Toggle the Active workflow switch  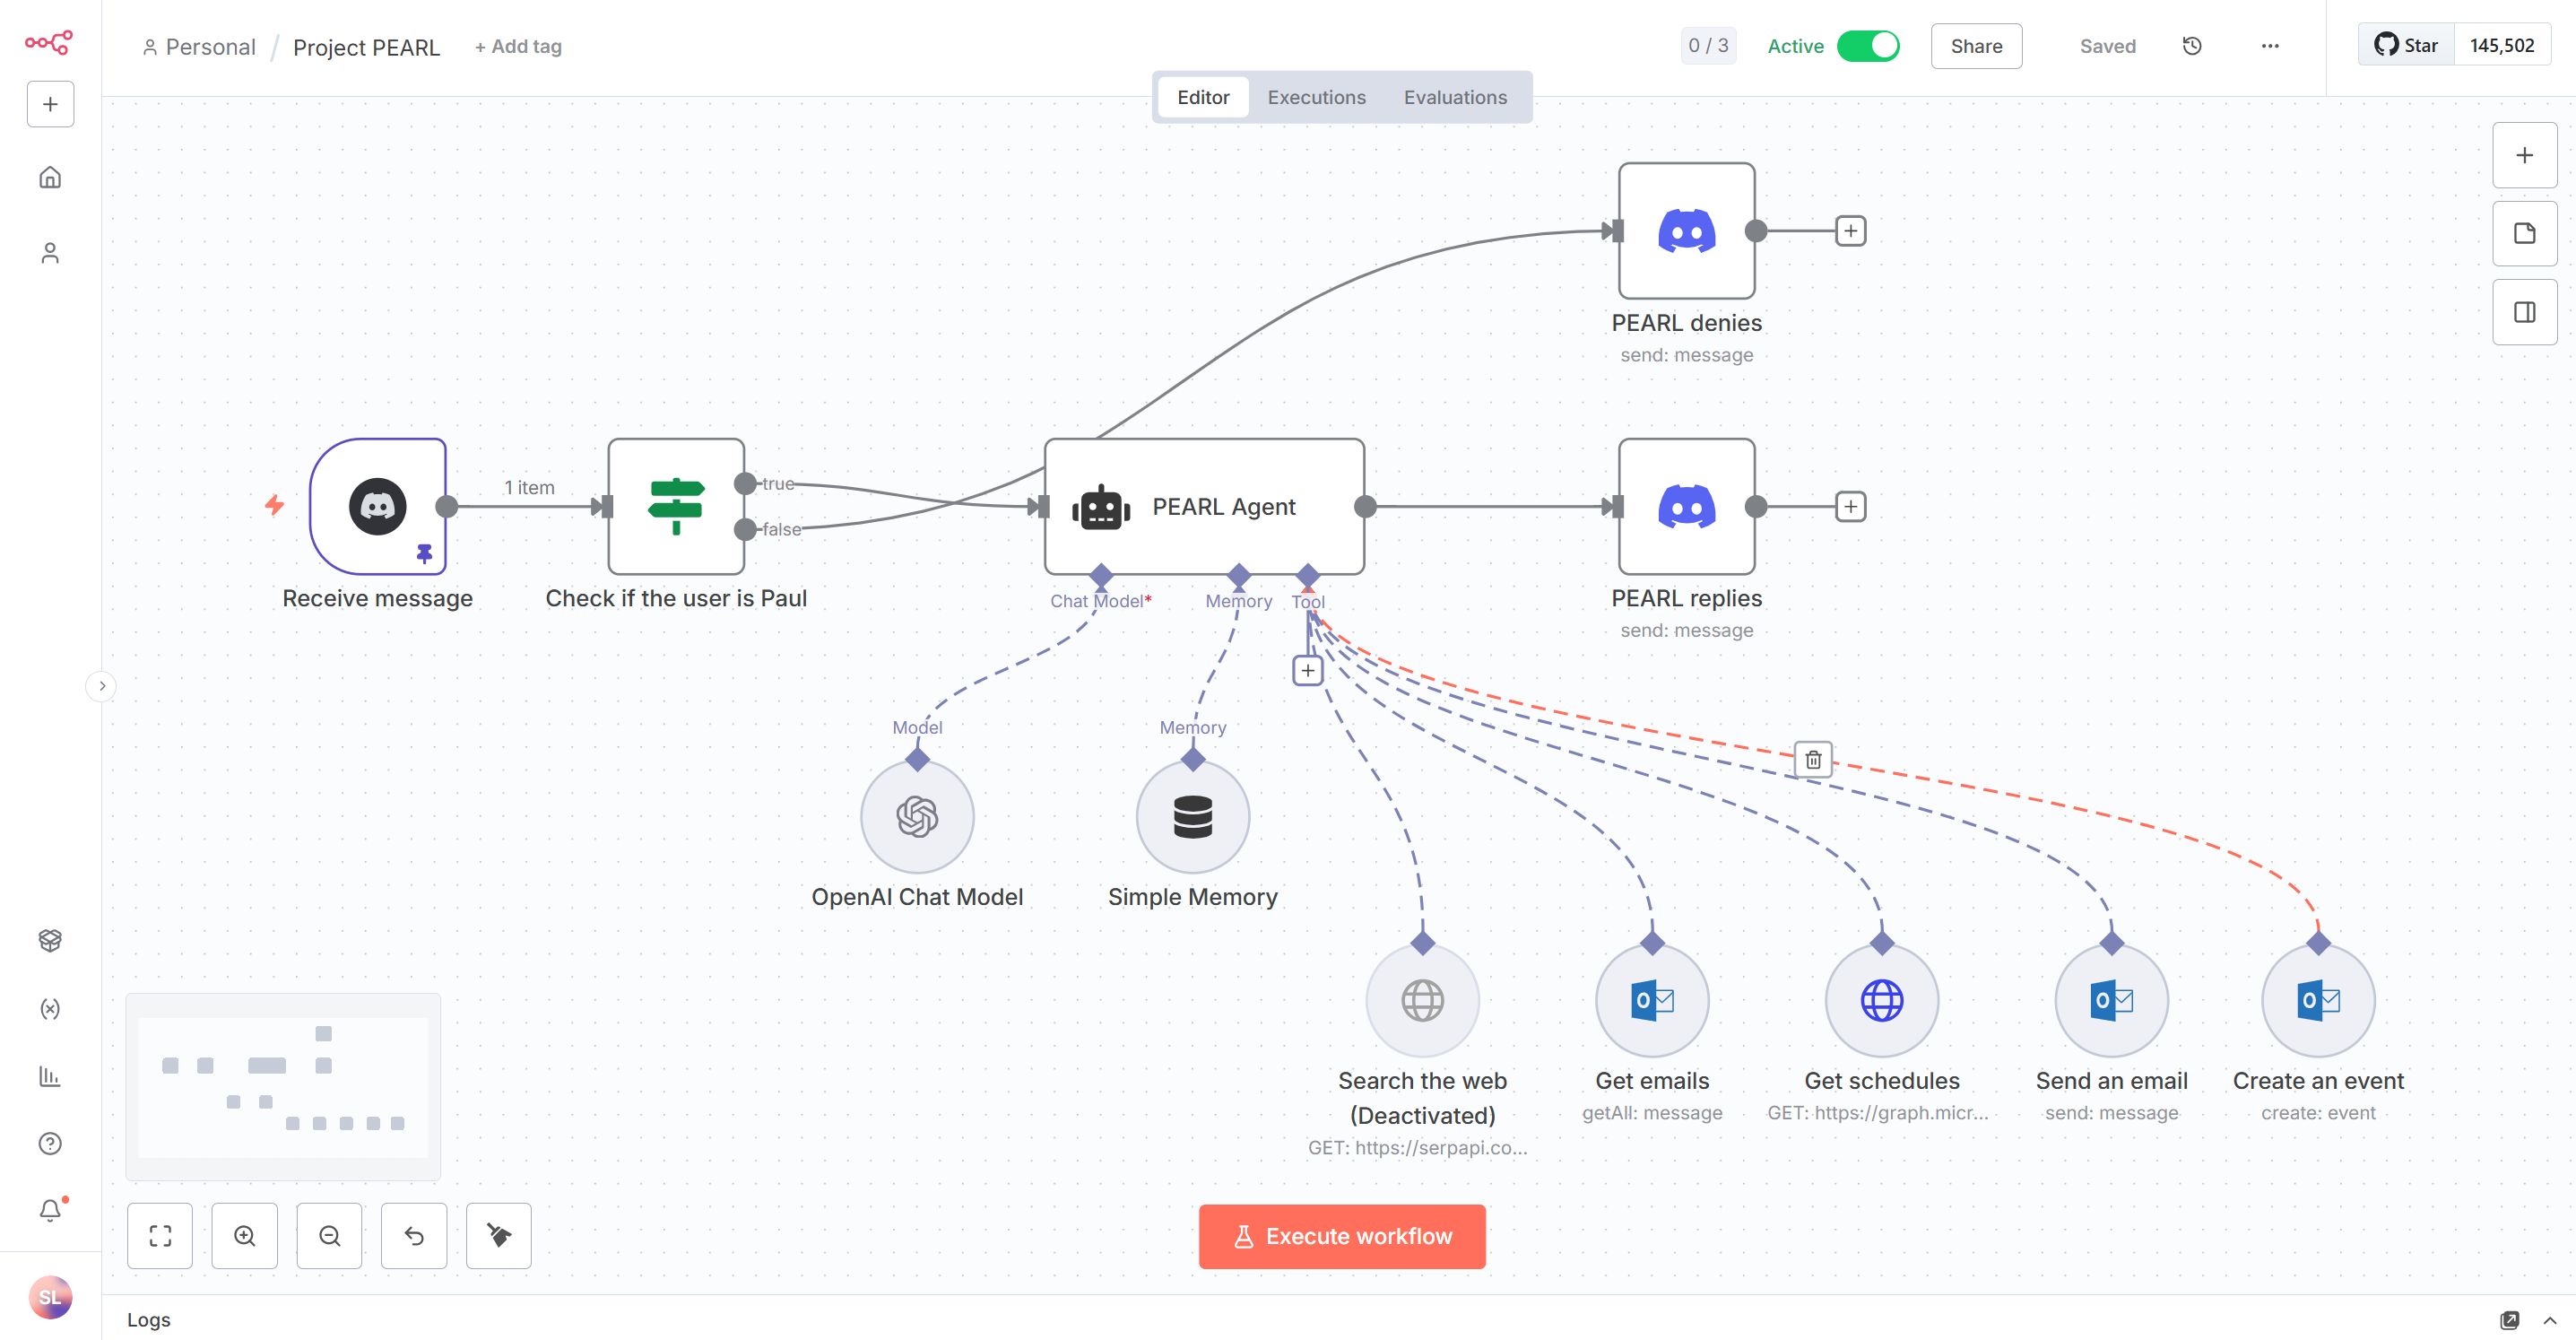coord(1867,46)
